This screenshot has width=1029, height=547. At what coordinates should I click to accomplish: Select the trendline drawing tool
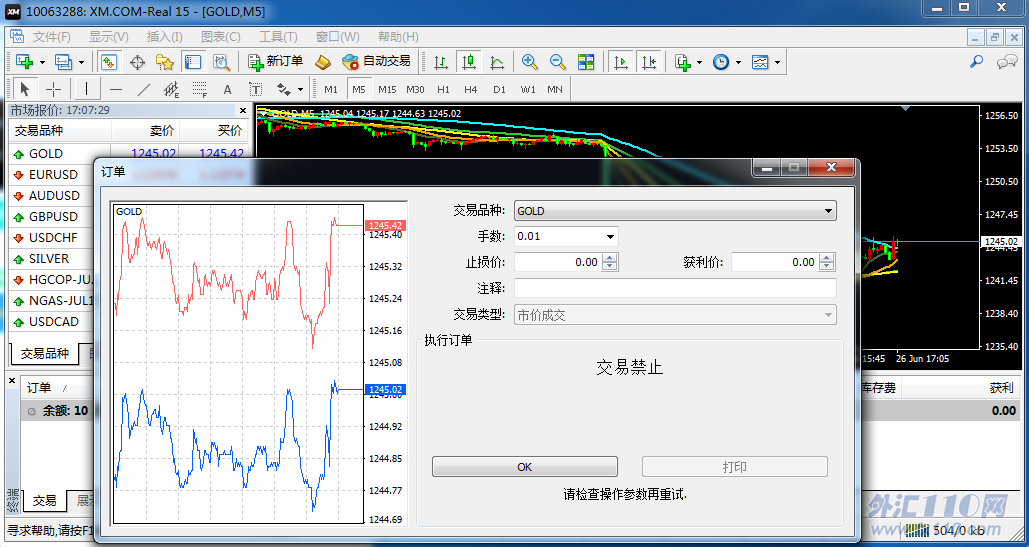144,89
